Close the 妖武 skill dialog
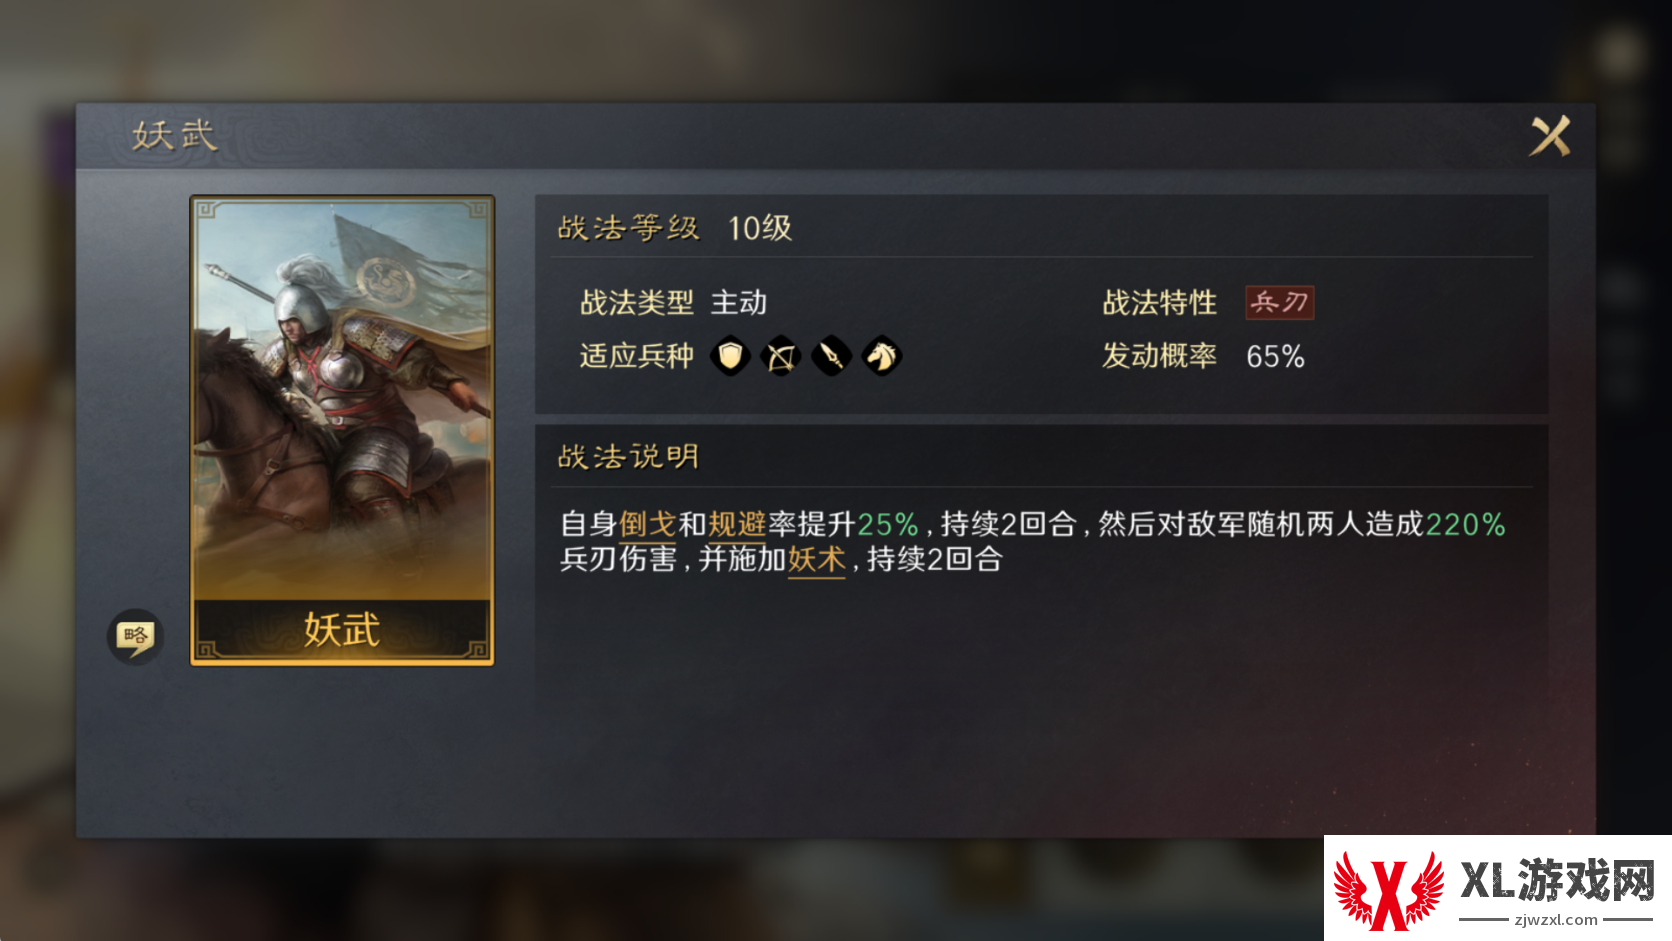This screenshot has width=1672, height=941. click(1549, 136)
